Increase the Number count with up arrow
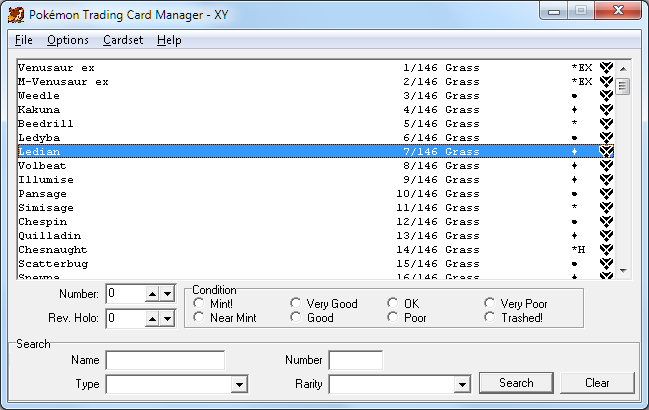Image resolution: width=649 pixels, height=410 pixels. [152, 294]
